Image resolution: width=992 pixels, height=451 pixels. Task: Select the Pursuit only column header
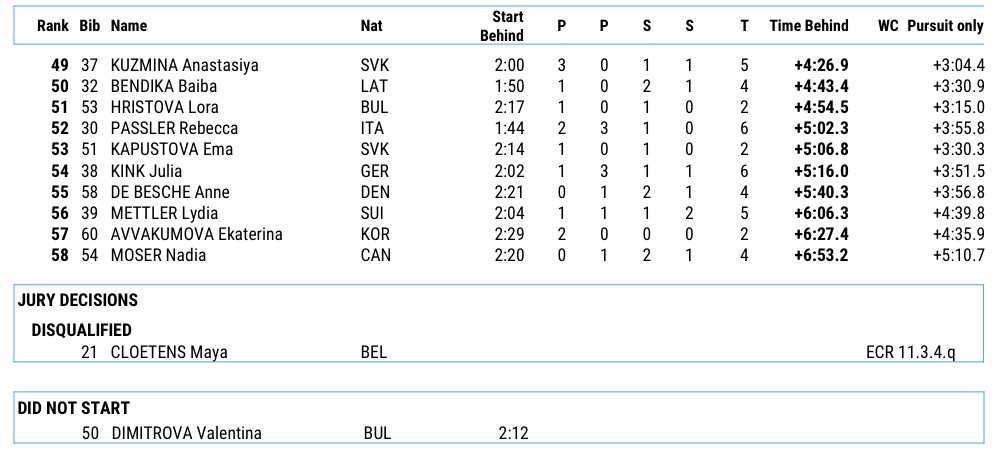click(x=945, y=26)
